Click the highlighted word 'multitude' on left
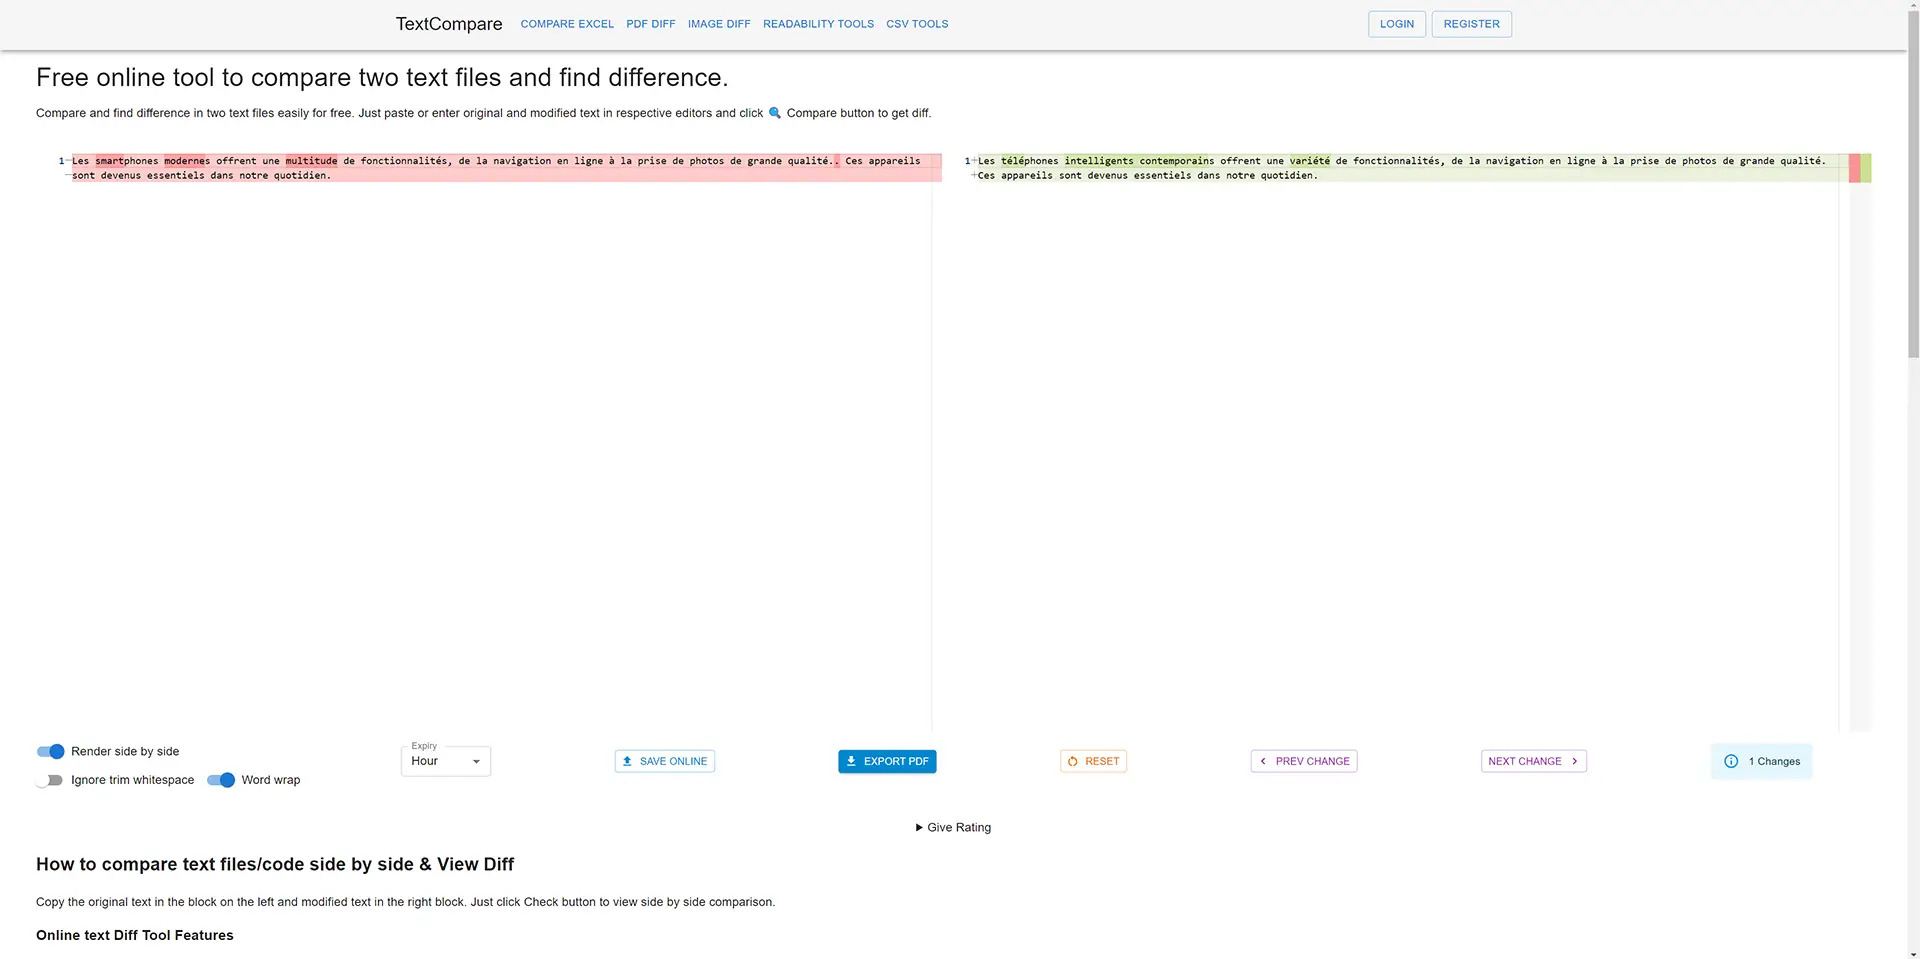This screenshot has height=959, width=1920. [311, 161]
